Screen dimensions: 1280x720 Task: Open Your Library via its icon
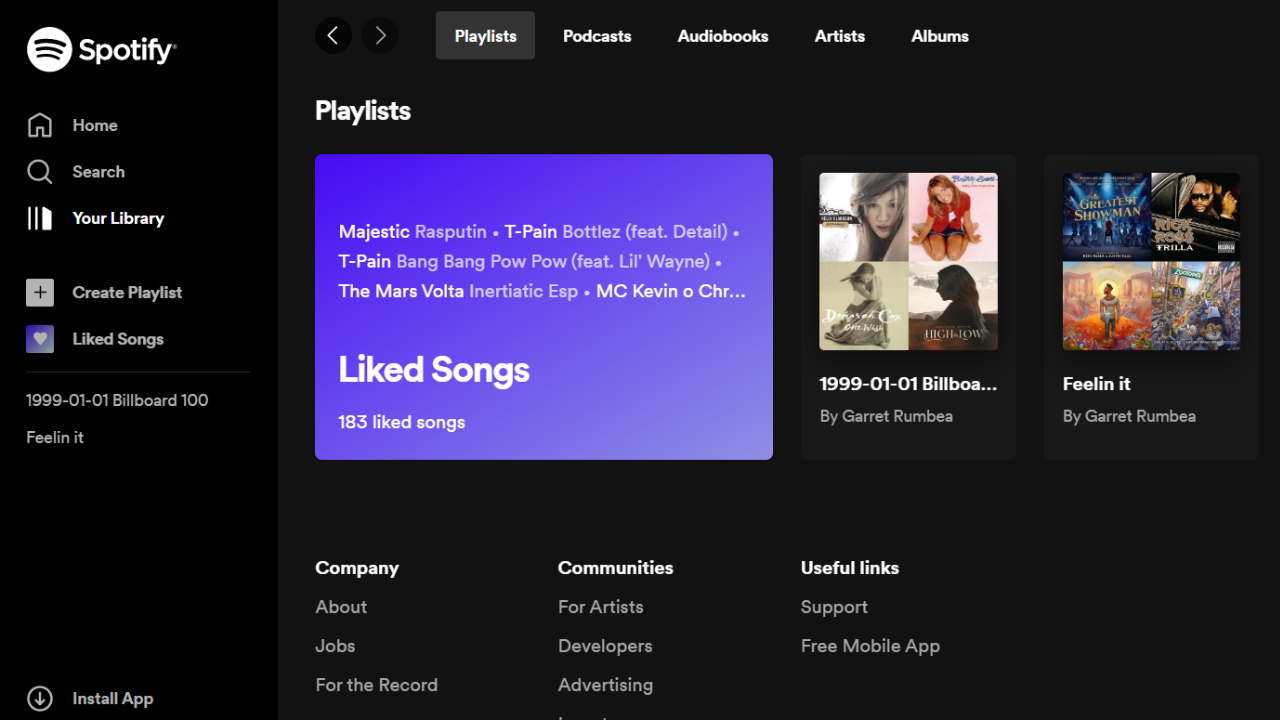pyautogui.click(x=40, y=218)
